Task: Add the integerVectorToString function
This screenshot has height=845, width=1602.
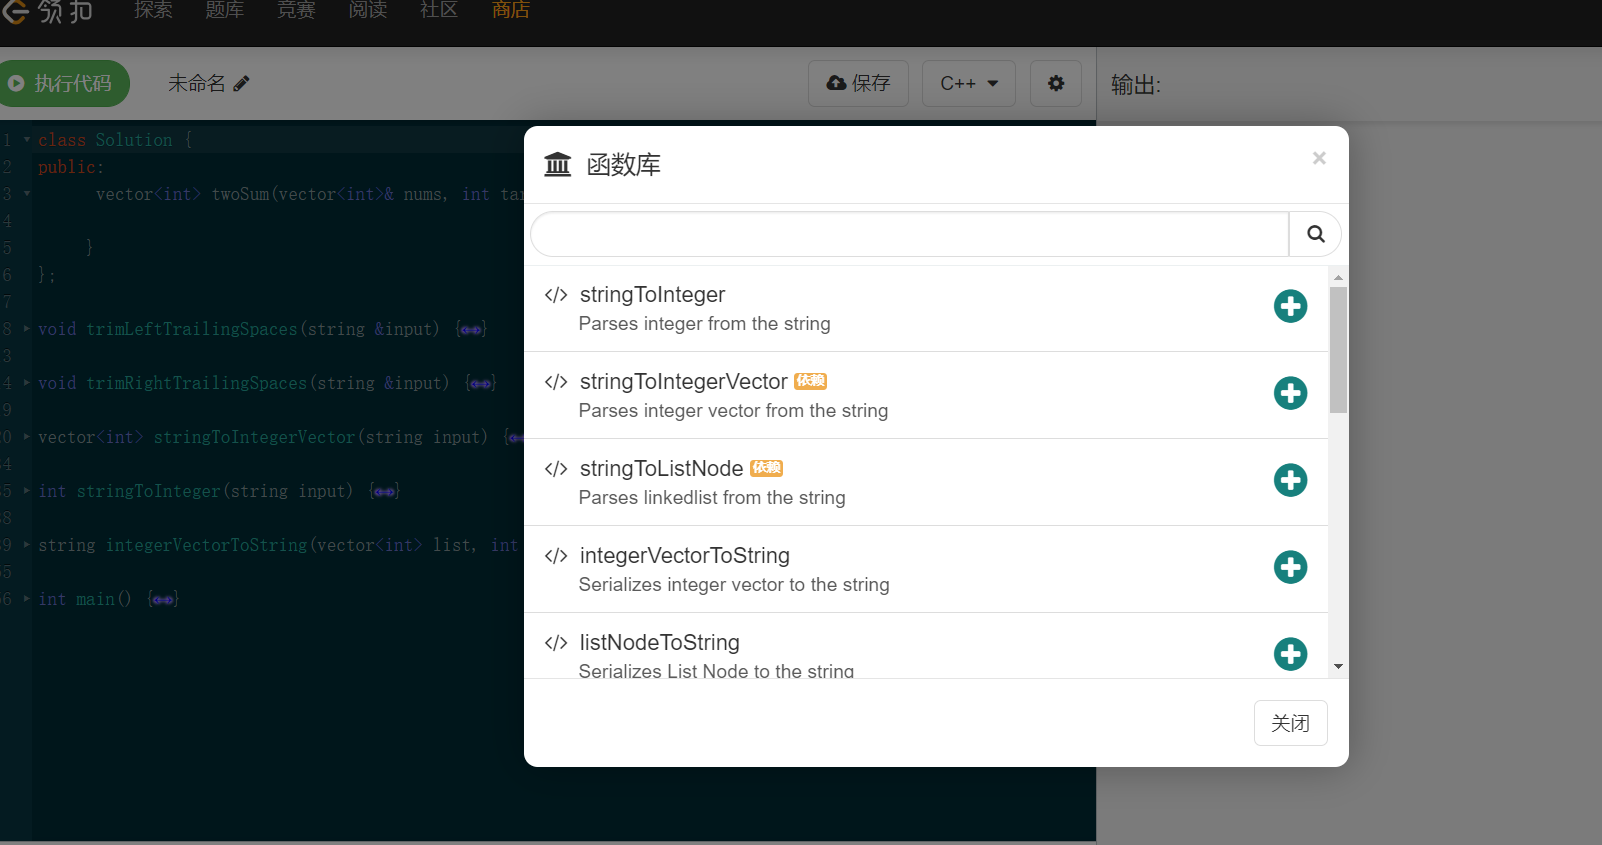Action: coord(1290,567)
